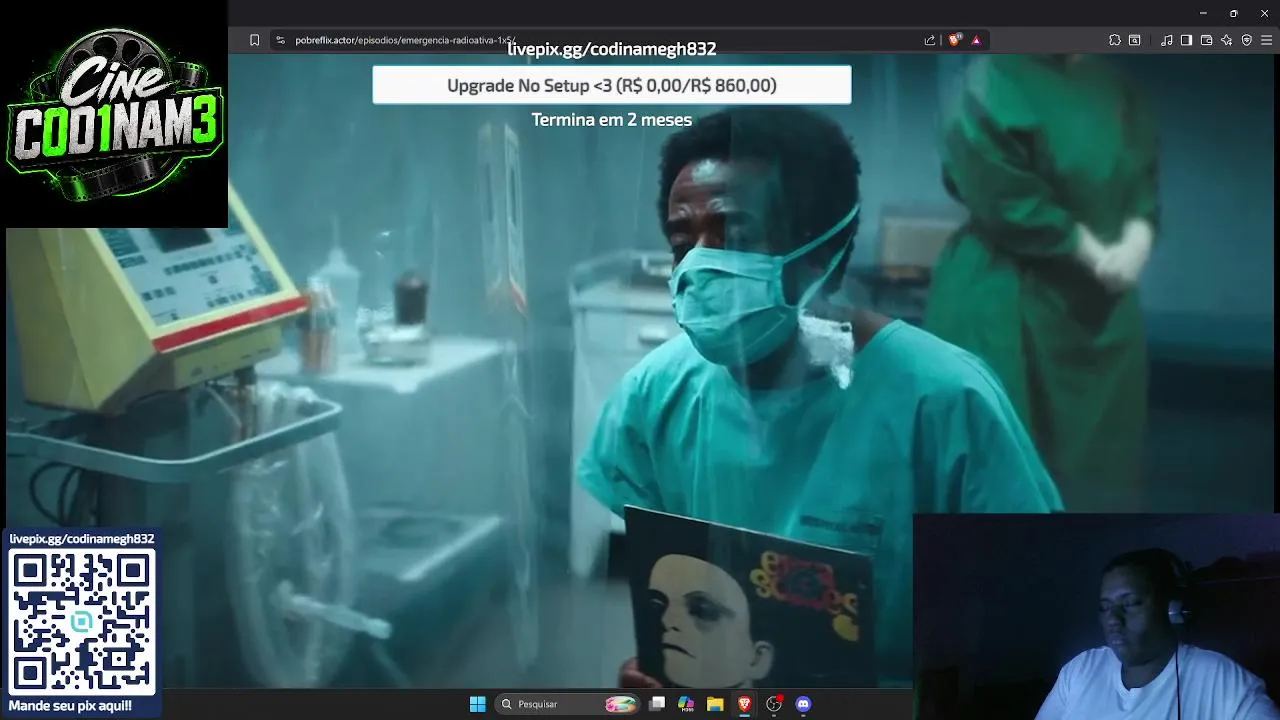Viewport: 1280px width, 720px height.
Task: Open the Brave VPN shield icon
Action: pyautogui.click(x=1247, y=40)
